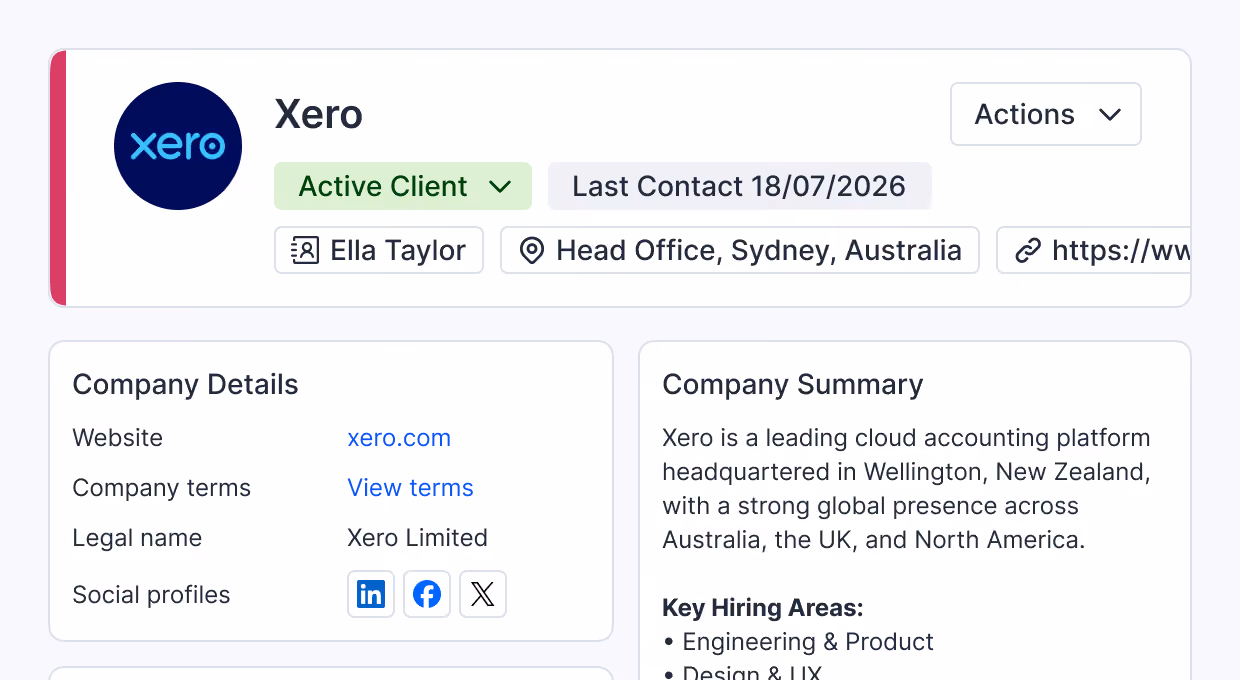
Task: Click the Engineering & Product bullet
Action: (798, 642)
